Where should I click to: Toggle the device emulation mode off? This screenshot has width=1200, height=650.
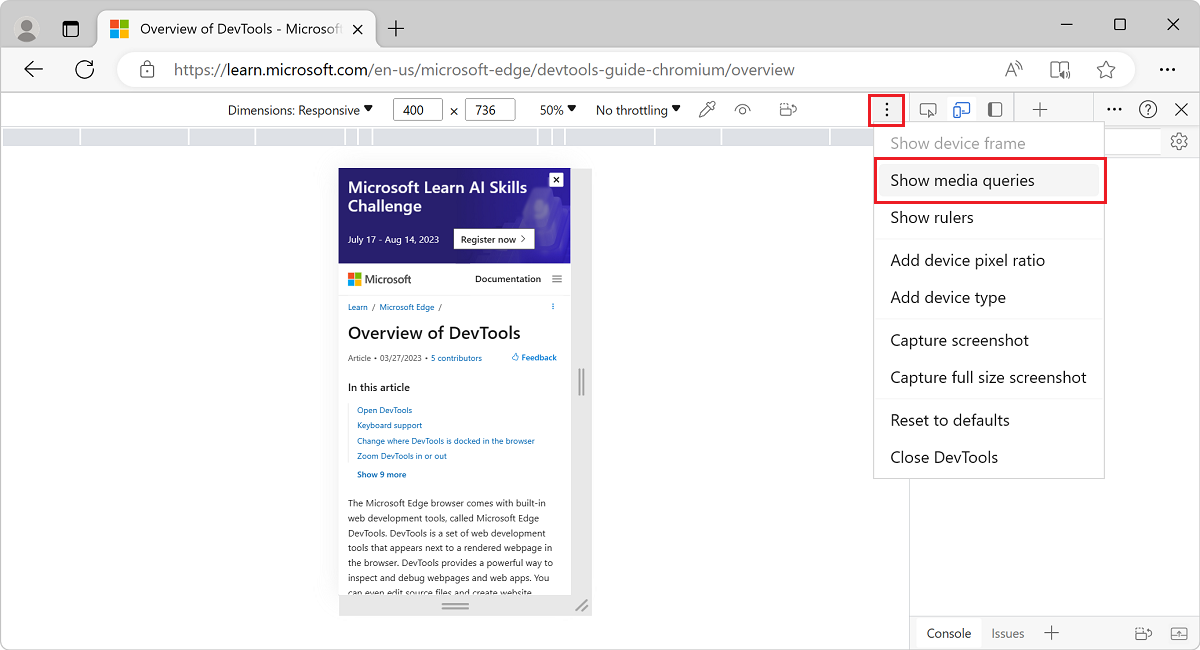click(961, 109)
